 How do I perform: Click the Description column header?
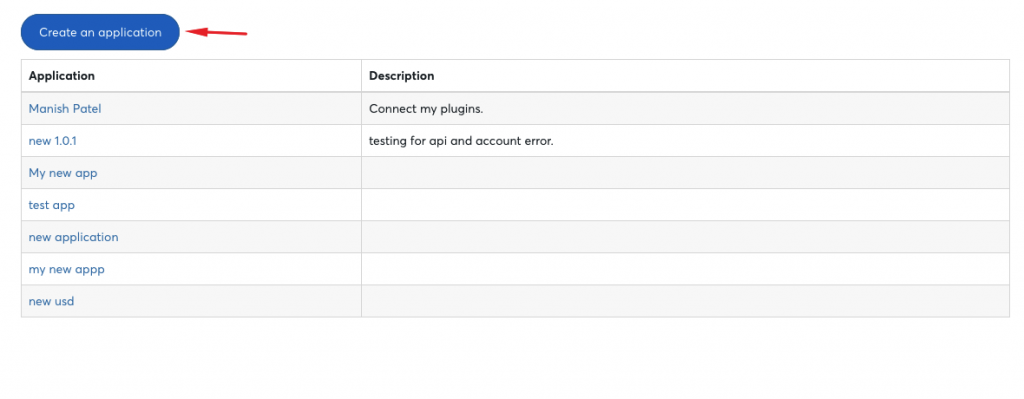tap(402, 76)
